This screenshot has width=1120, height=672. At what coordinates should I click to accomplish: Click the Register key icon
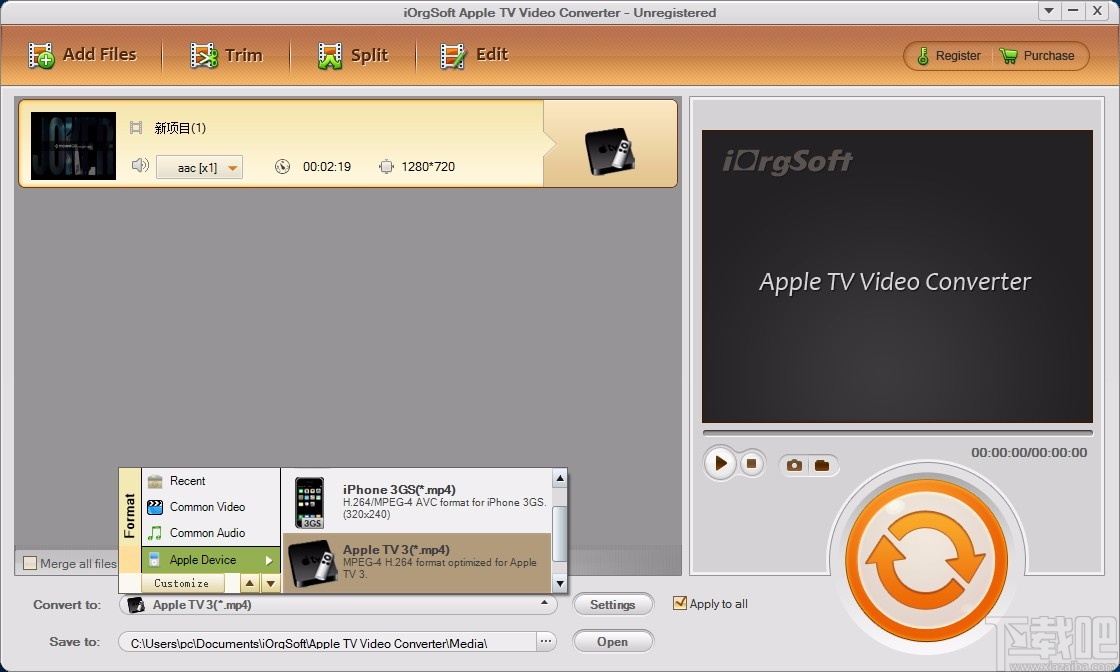pos(925,56)
